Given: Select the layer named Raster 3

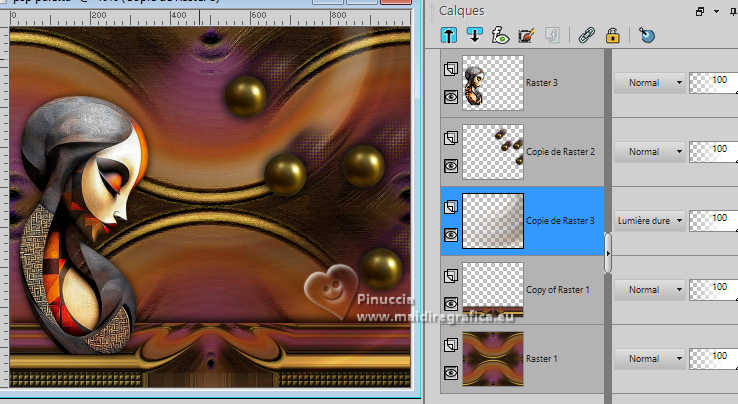Looking at the screenshot, I should pyautogui.click(x=542, y=83).
